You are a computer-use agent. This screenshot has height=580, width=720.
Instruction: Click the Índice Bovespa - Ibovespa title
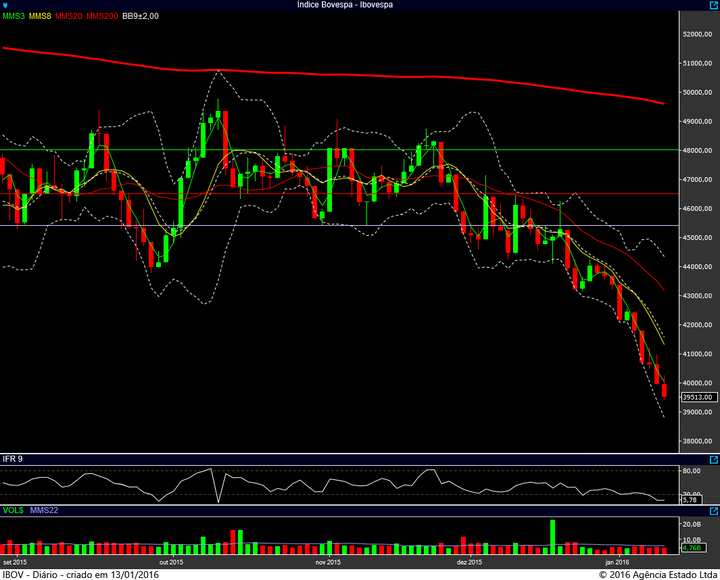(345, 5)
